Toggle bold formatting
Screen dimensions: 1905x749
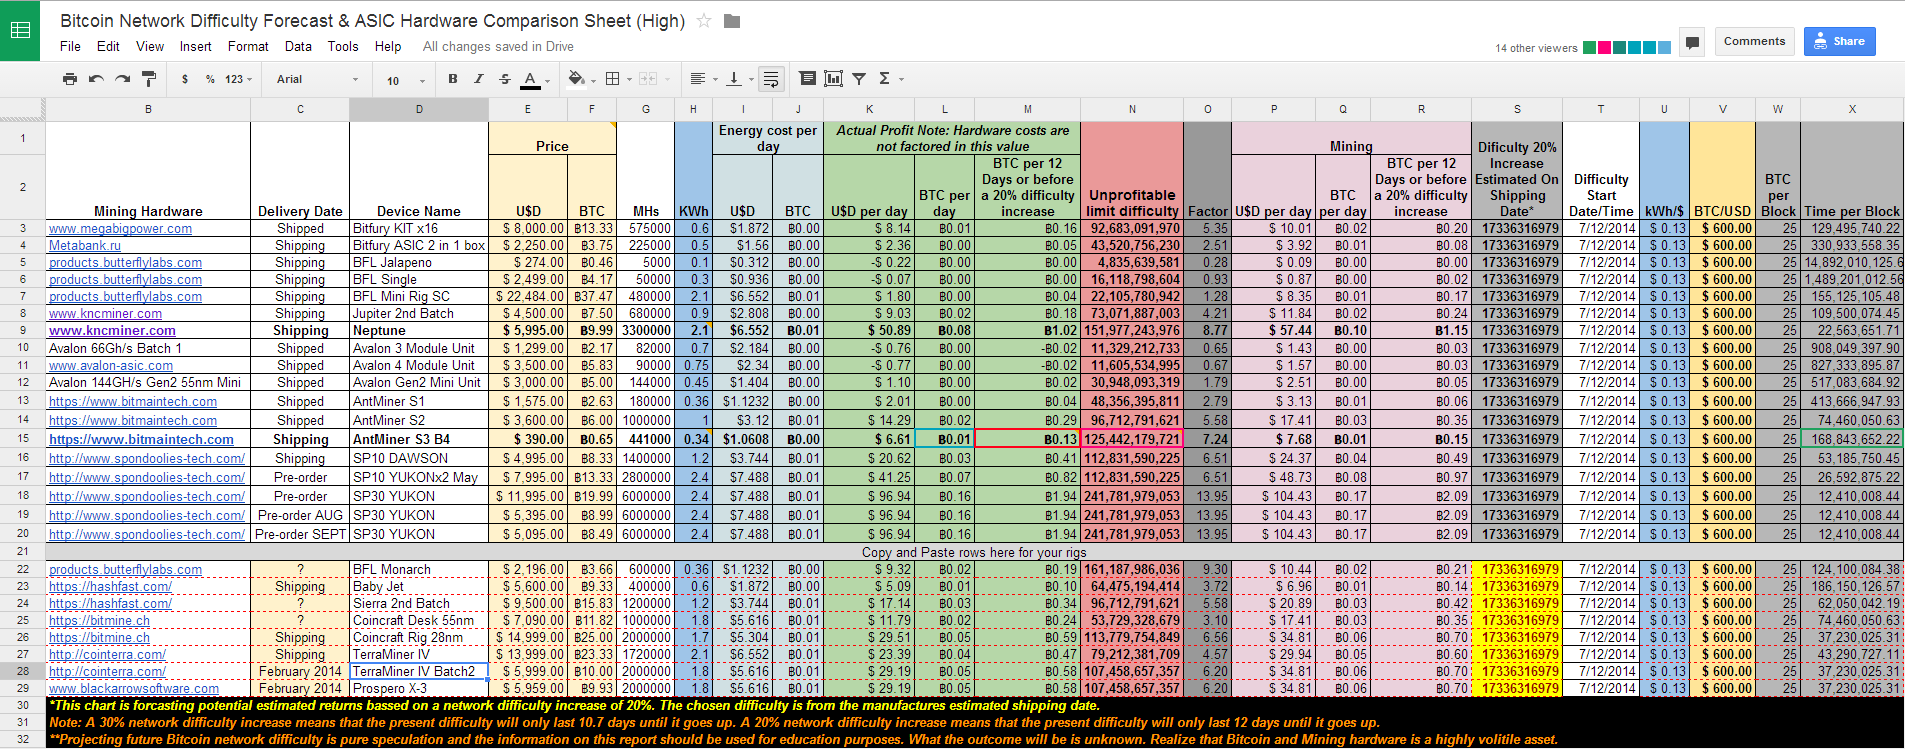click(453, 79)
